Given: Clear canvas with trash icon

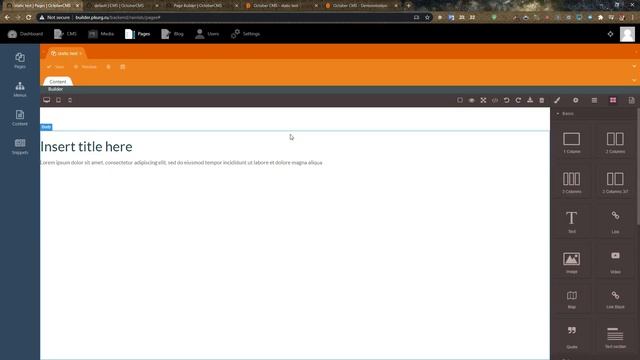Looking at the screenshot, I should 542,100.
